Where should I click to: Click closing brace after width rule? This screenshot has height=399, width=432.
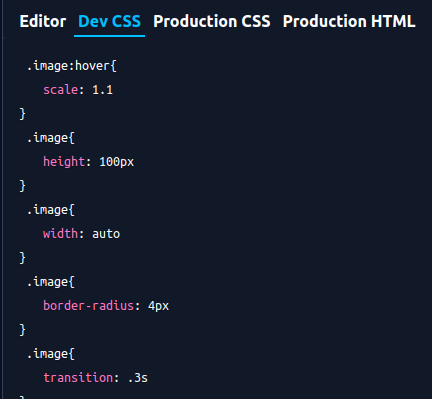[x=22, y=258]
